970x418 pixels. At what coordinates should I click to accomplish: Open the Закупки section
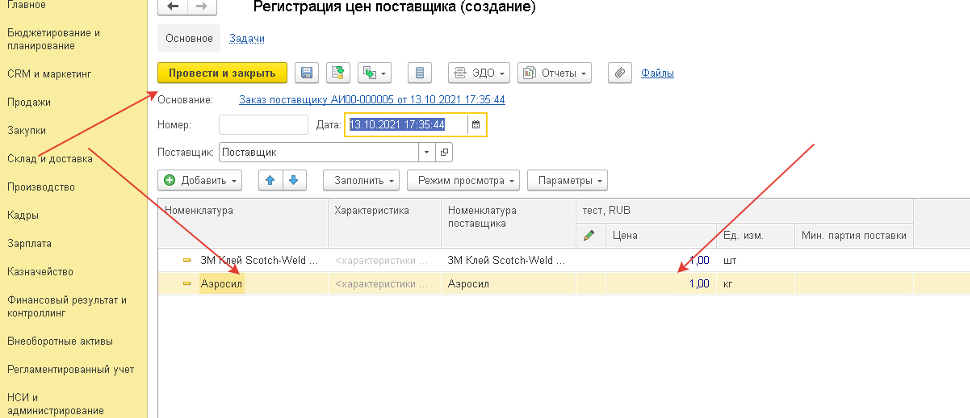tap(26, 130)
